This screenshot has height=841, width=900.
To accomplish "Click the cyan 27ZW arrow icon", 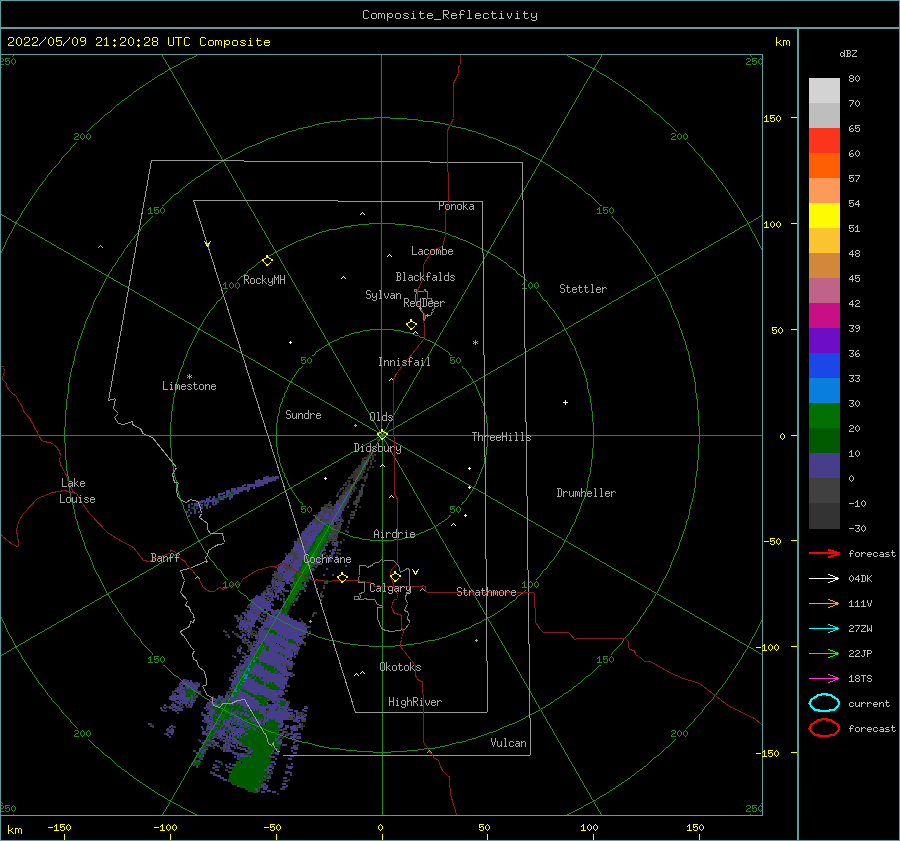I will (x=824, y=629).
